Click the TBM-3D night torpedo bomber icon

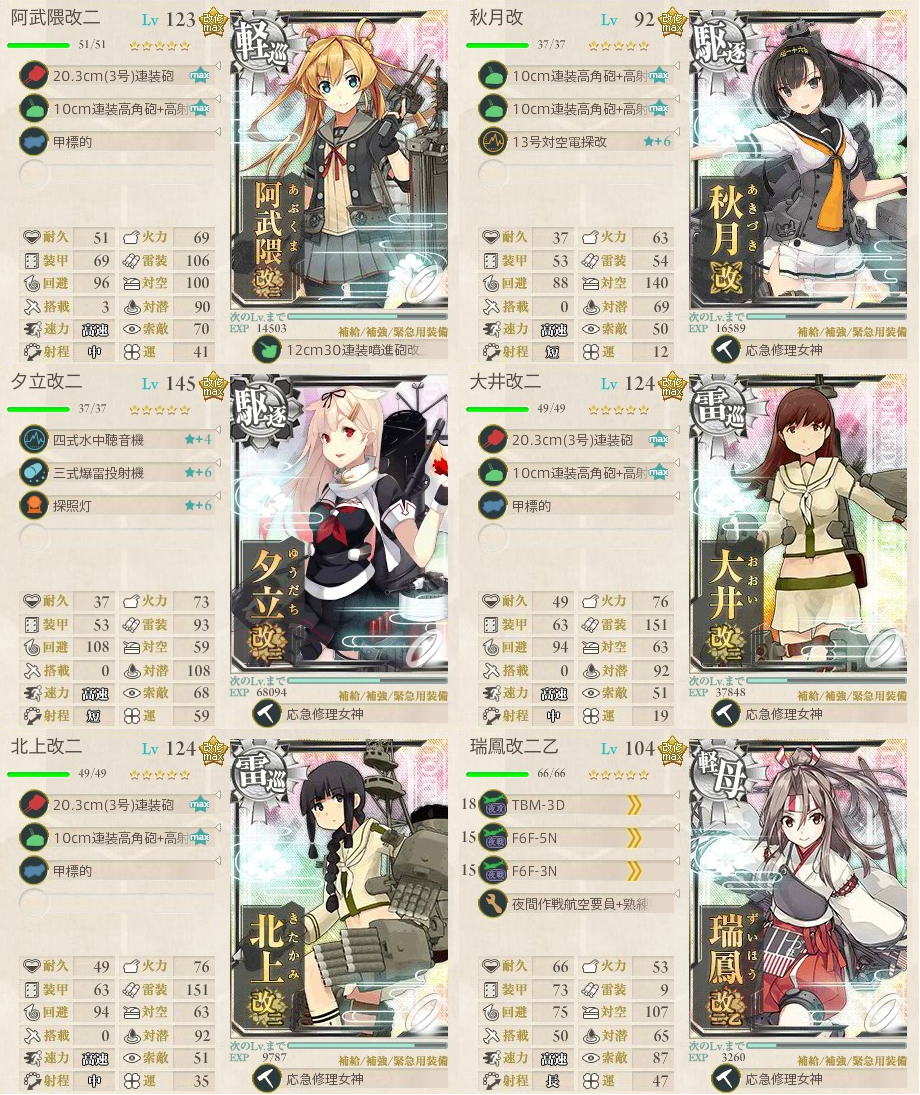pos(493,805)
